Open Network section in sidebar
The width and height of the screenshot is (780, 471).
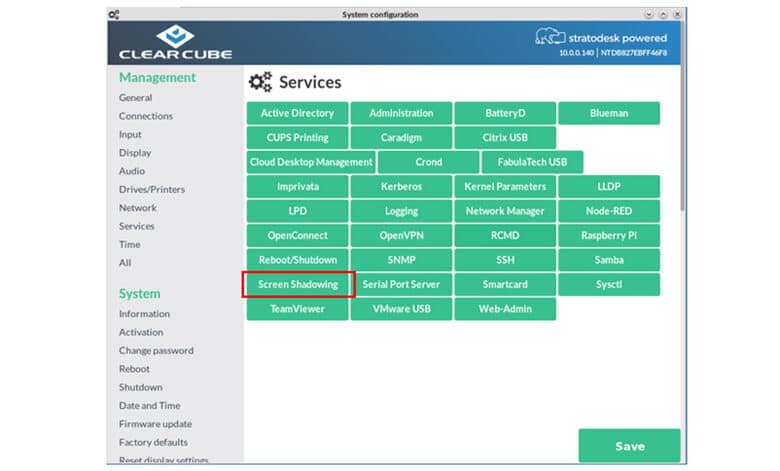pyautogui.click(x=138, y=207)
